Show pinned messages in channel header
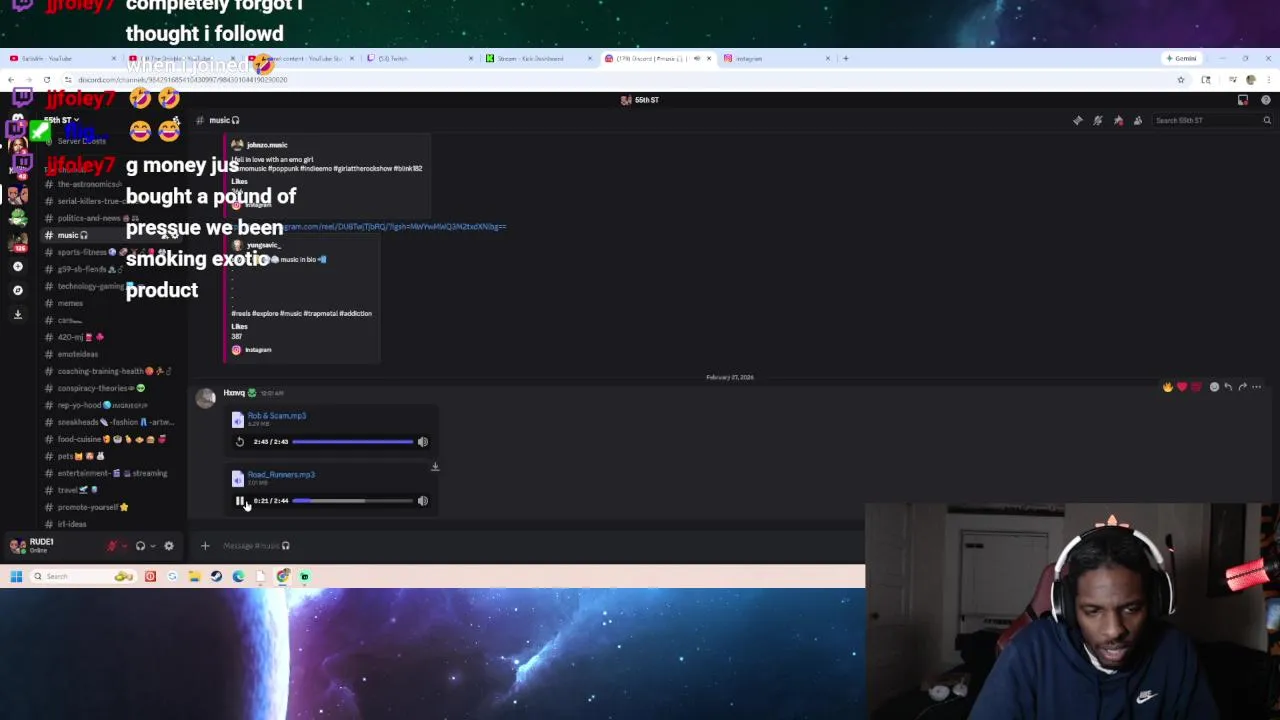 tap(1118, 120)
